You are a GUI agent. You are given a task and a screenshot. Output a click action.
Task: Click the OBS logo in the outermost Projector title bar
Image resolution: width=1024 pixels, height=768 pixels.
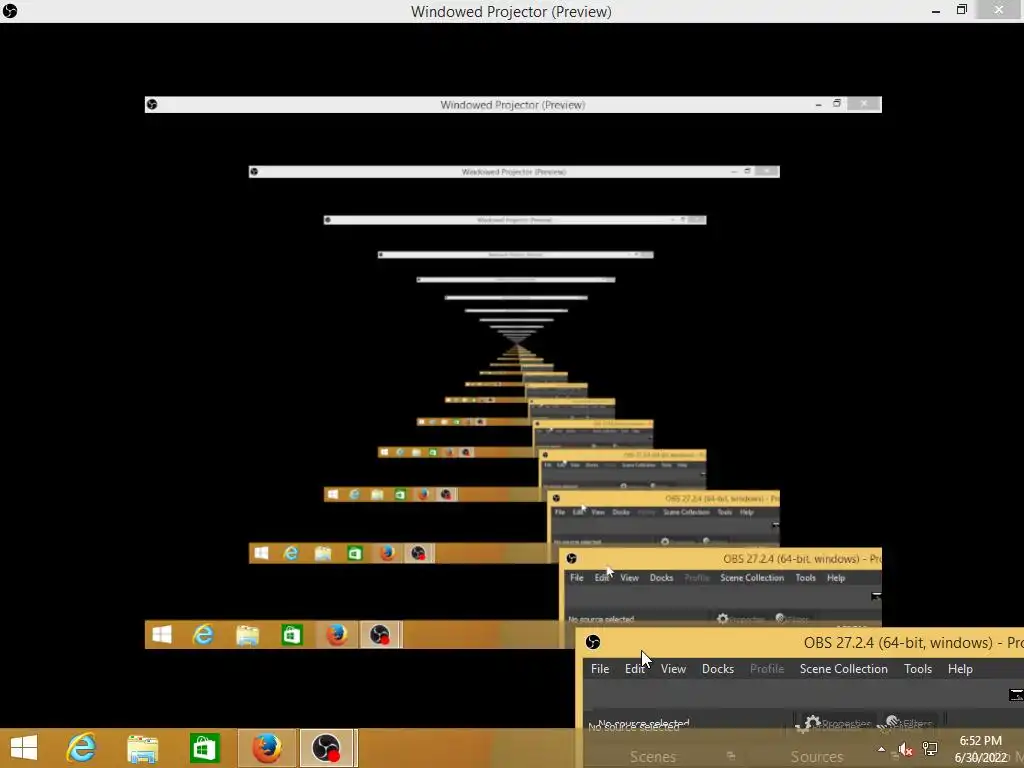(10, 11)
